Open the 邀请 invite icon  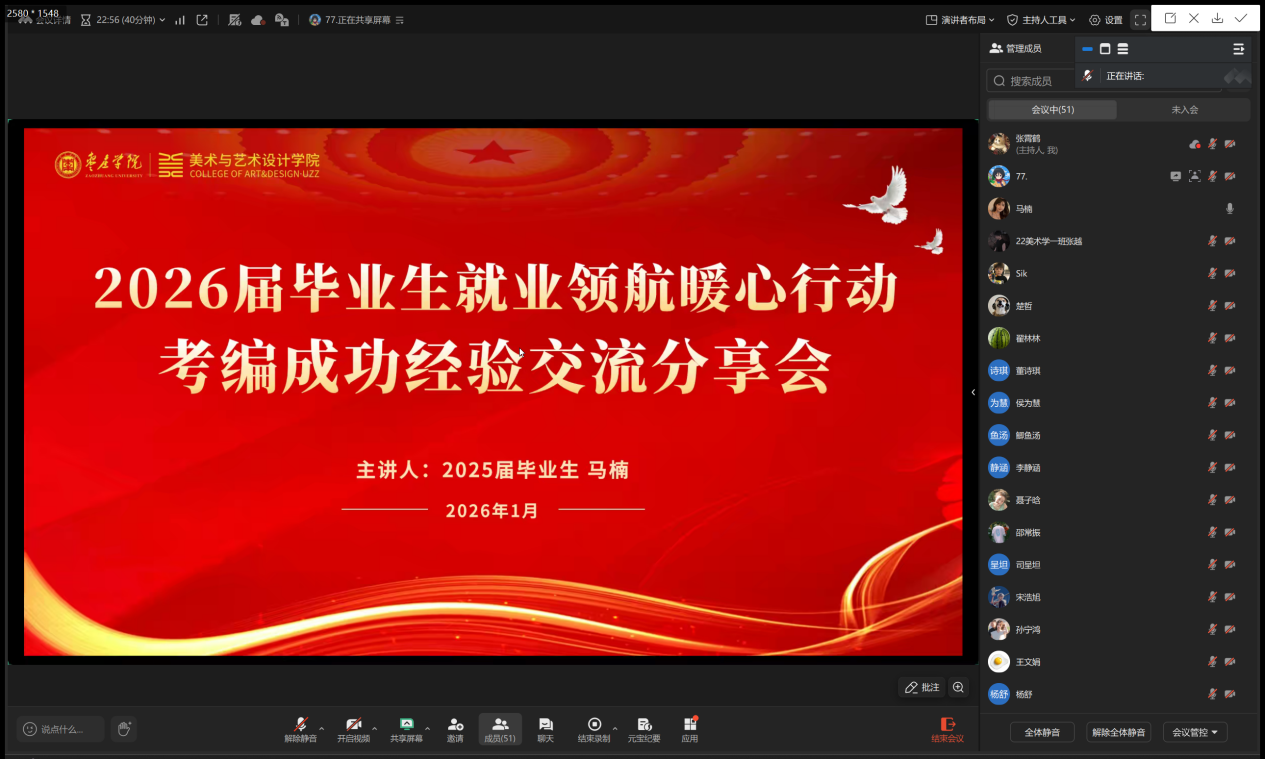(x=455, y=725)
